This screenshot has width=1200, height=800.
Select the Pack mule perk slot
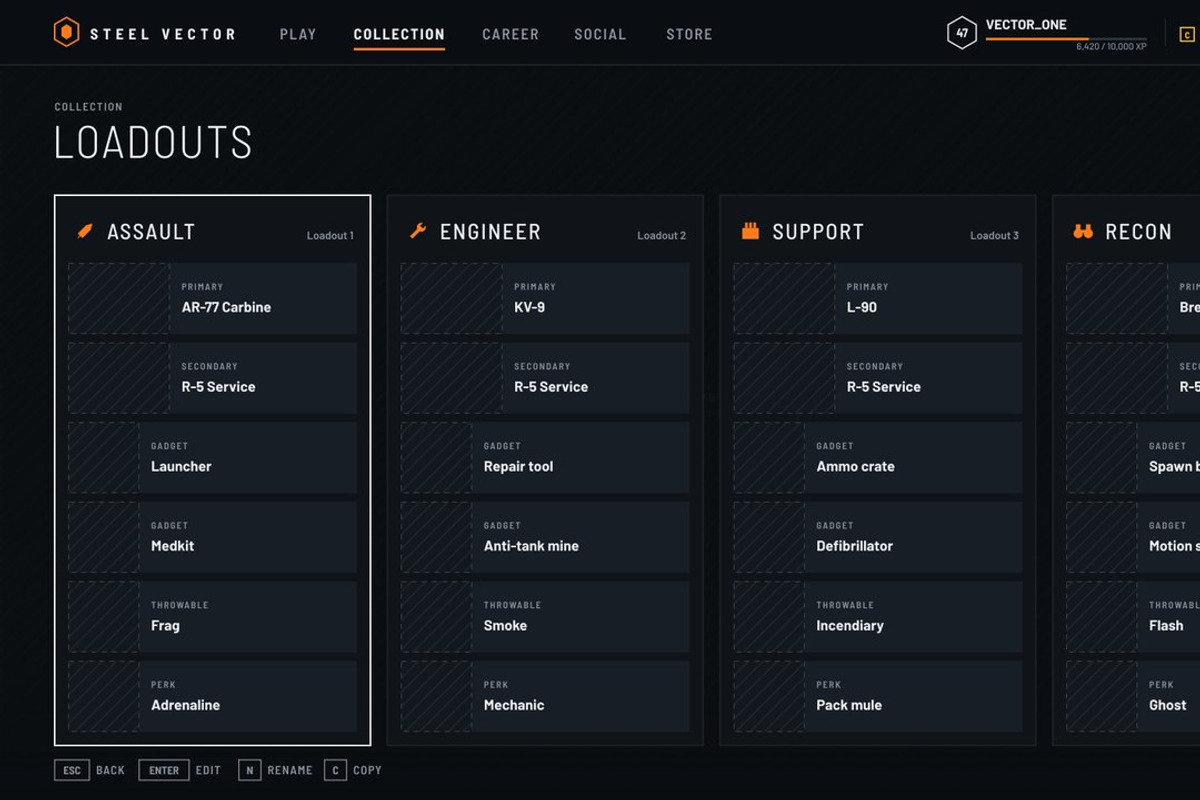pos(878,696)
